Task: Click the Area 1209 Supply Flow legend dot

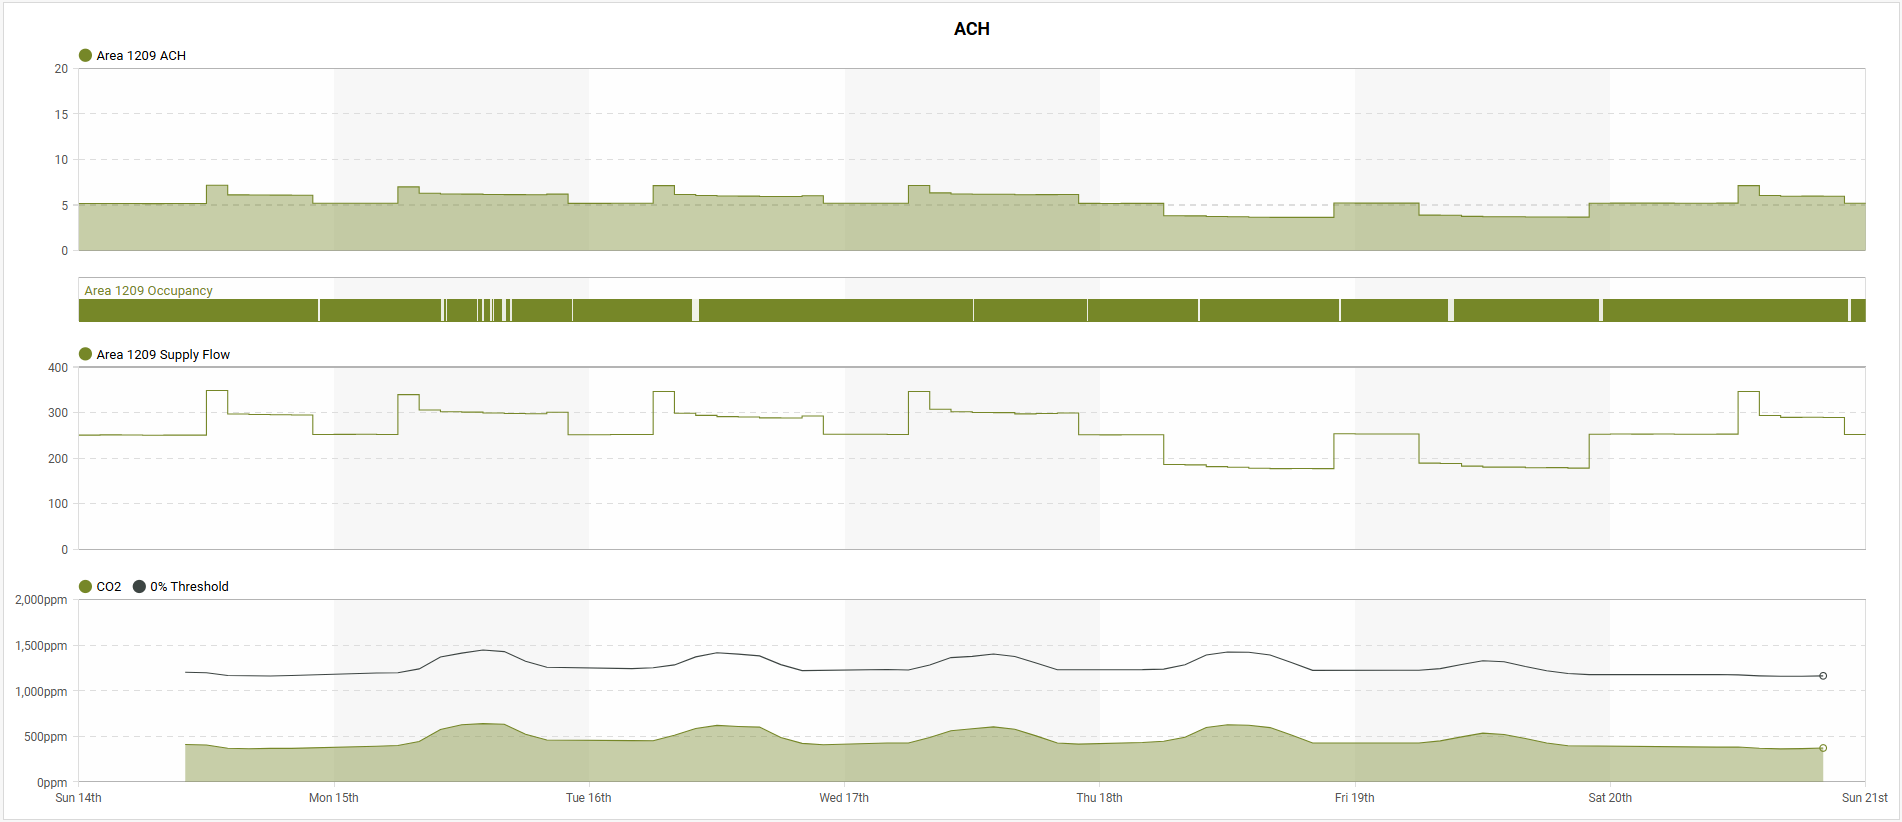Action: pos(85,354)
